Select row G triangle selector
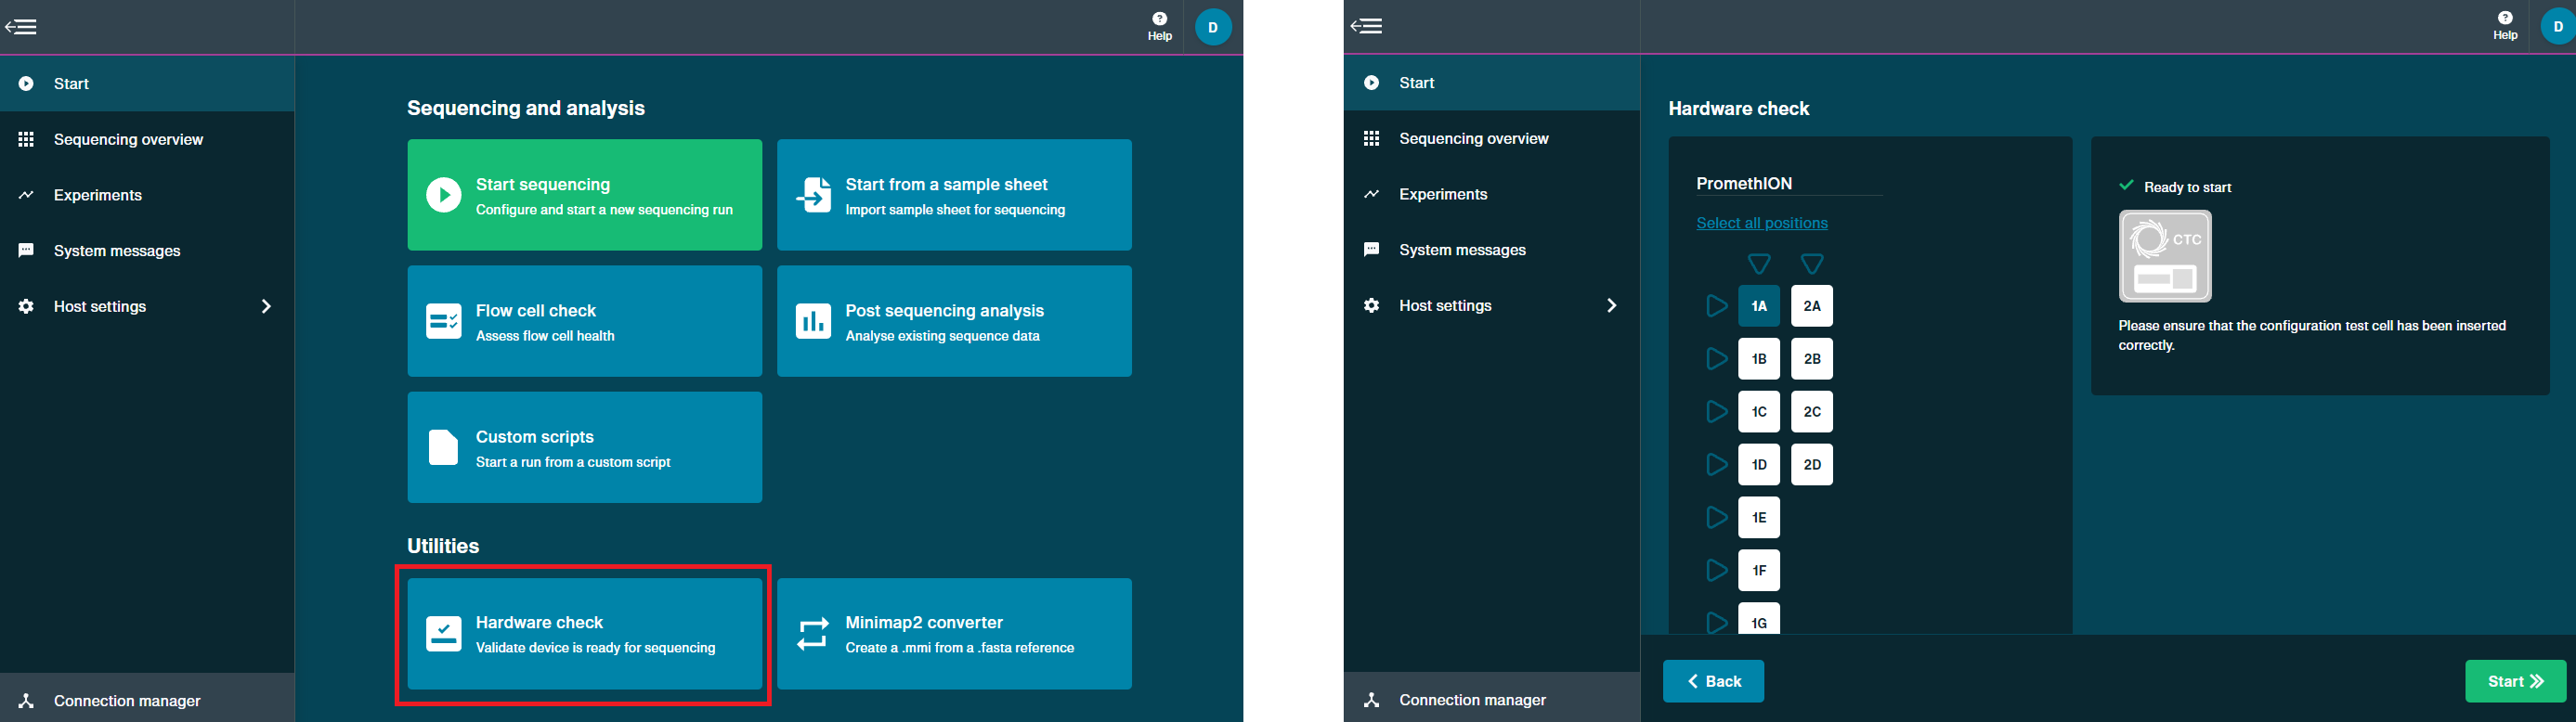 point(1716,622)
